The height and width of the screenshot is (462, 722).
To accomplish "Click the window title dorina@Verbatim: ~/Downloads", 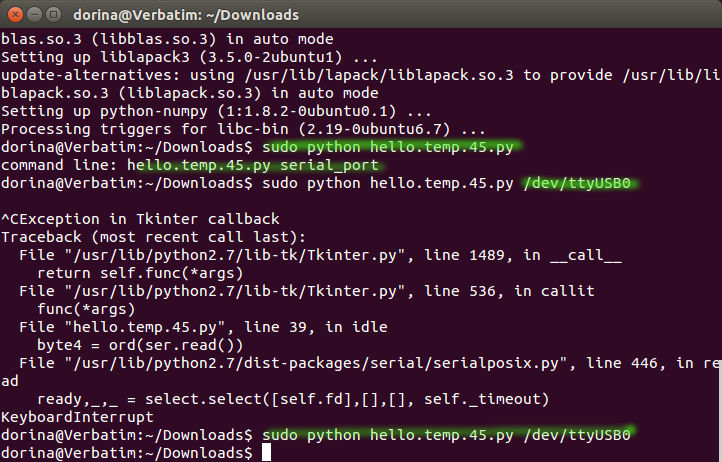I will tap(186, 15).
